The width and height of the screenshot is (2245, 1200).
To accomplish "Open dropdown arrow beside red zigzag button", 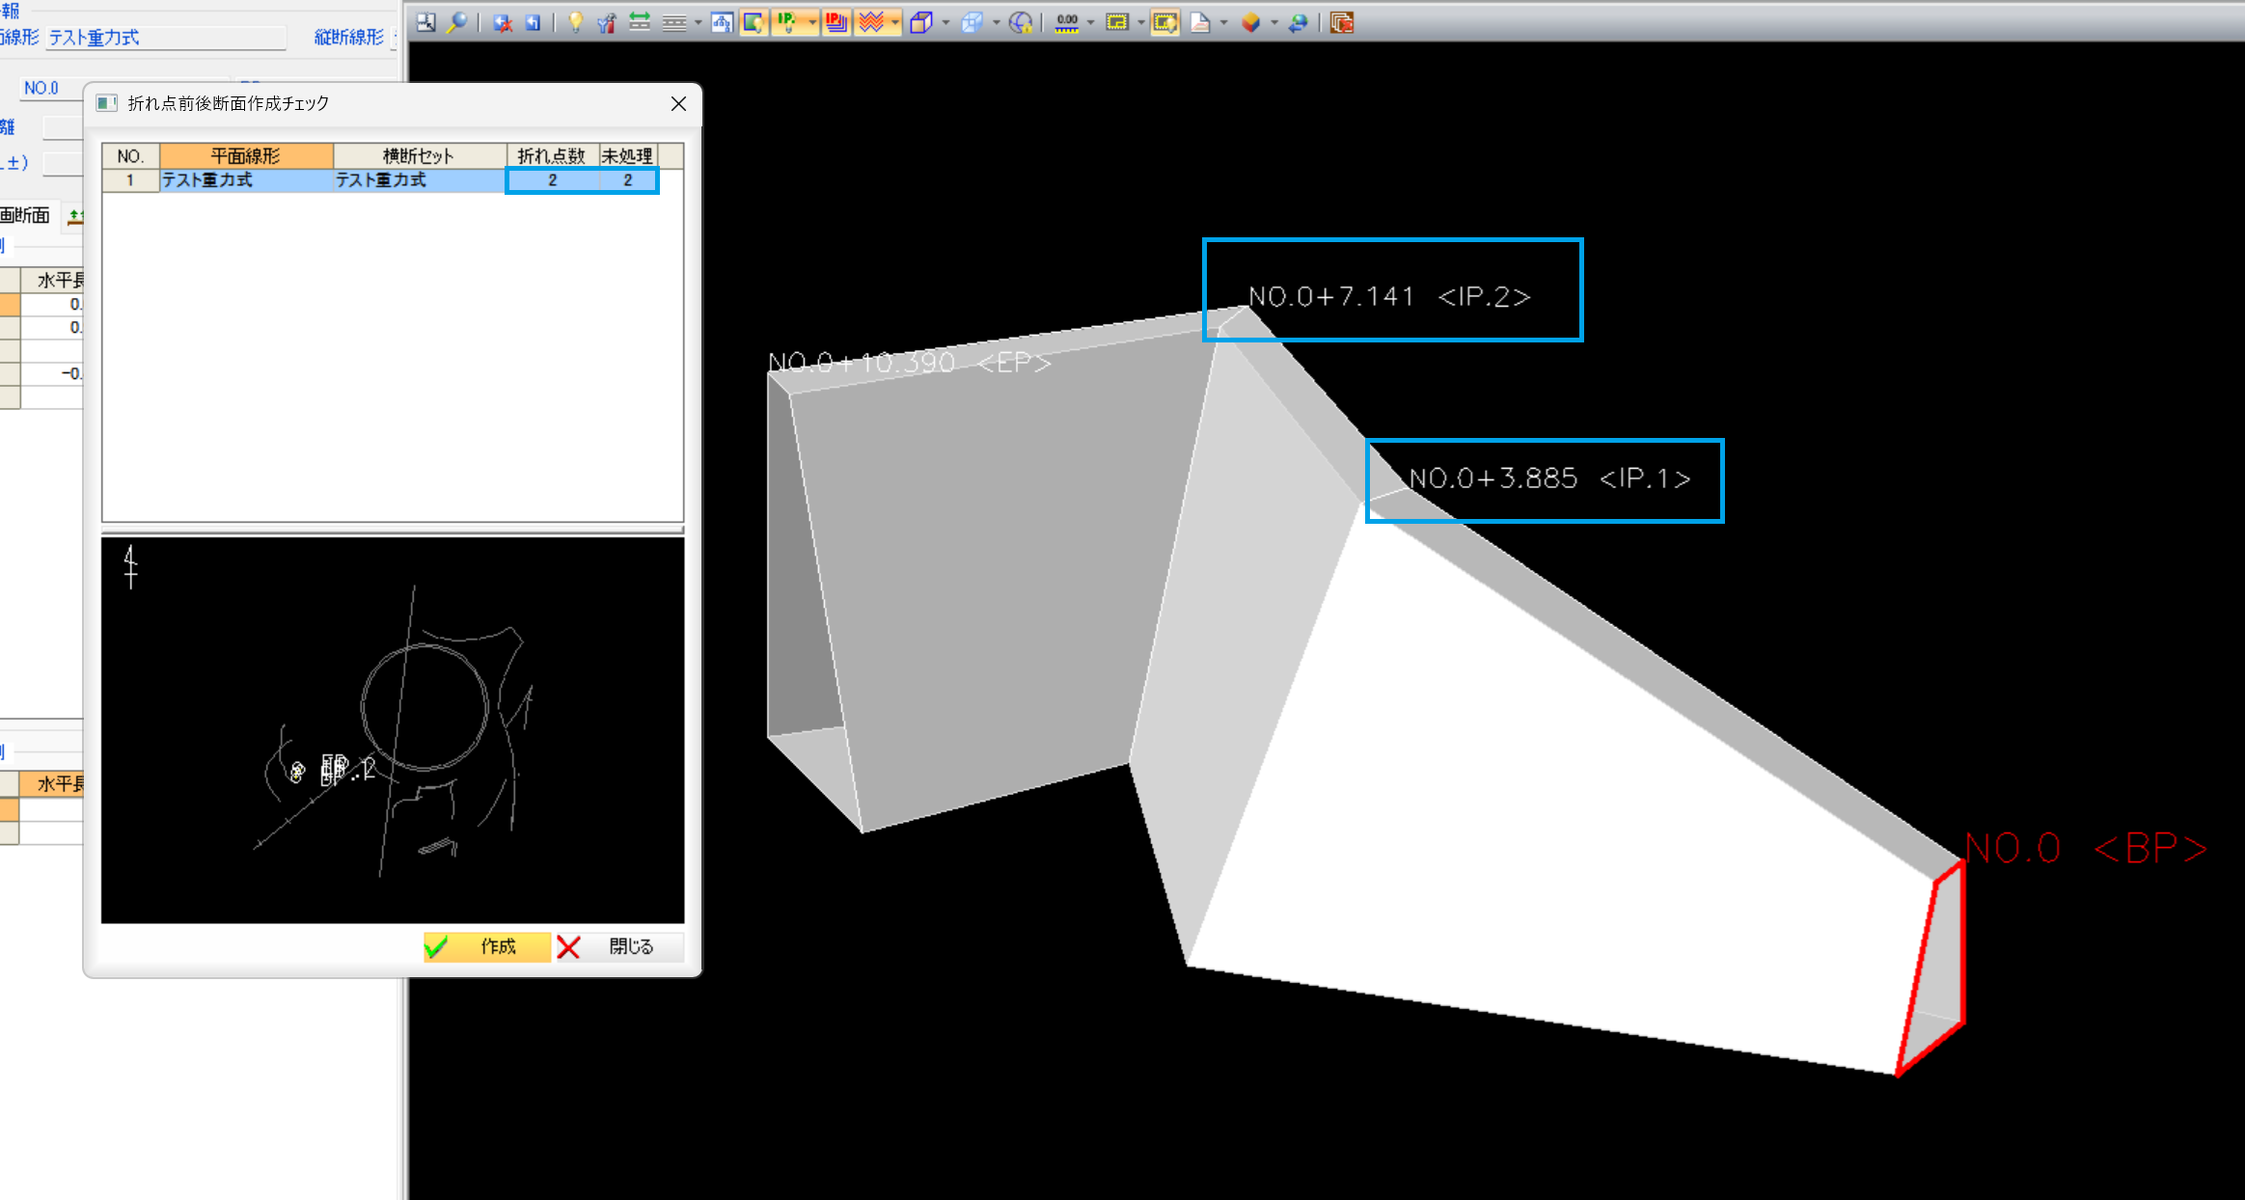I will pyautogui.click(x=895, y=22).
